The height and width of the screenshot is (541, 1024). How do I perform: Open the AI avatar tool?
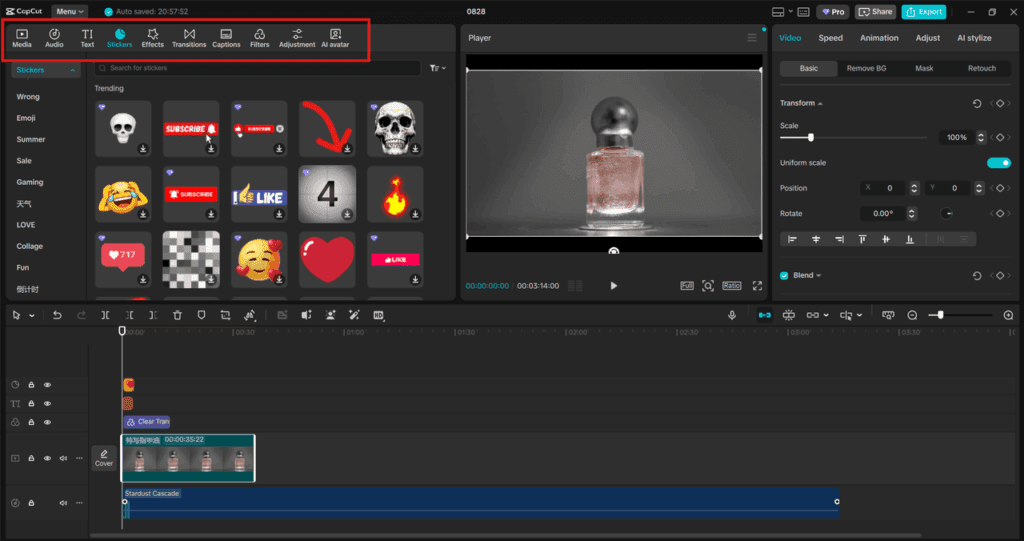pos(335,38)
